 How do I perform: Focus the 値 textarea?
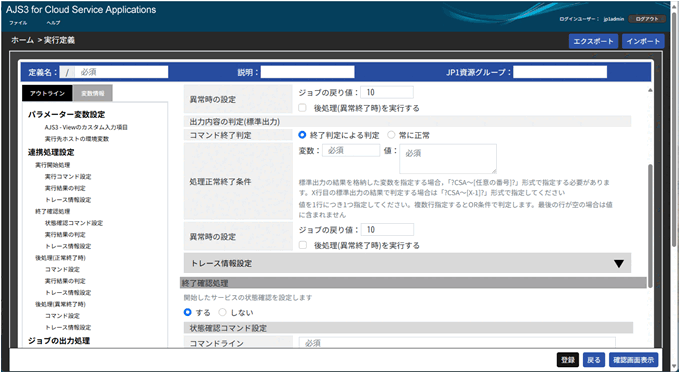[x=448, y=159]
